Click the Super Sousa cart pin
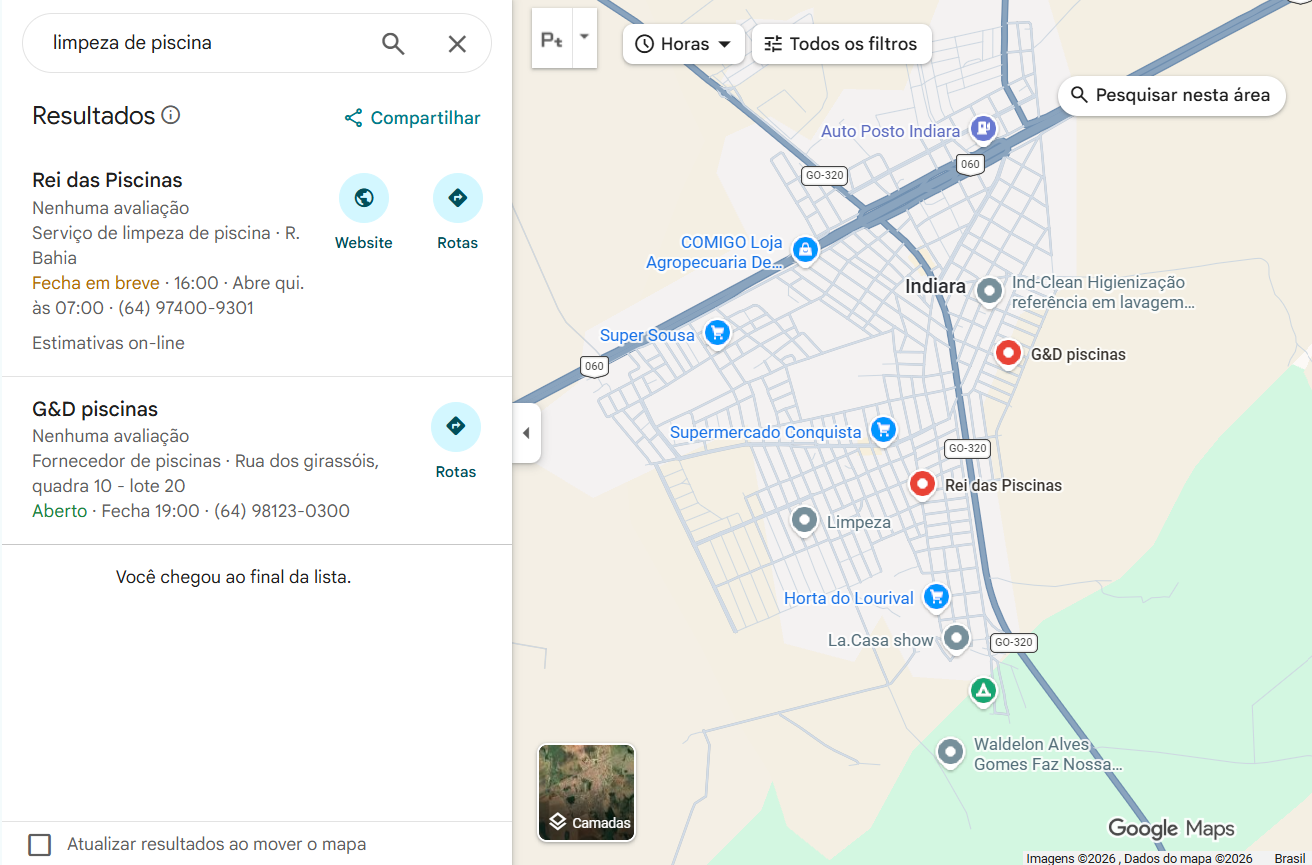This screenshot has height=865, width=1312. [716, 332]
